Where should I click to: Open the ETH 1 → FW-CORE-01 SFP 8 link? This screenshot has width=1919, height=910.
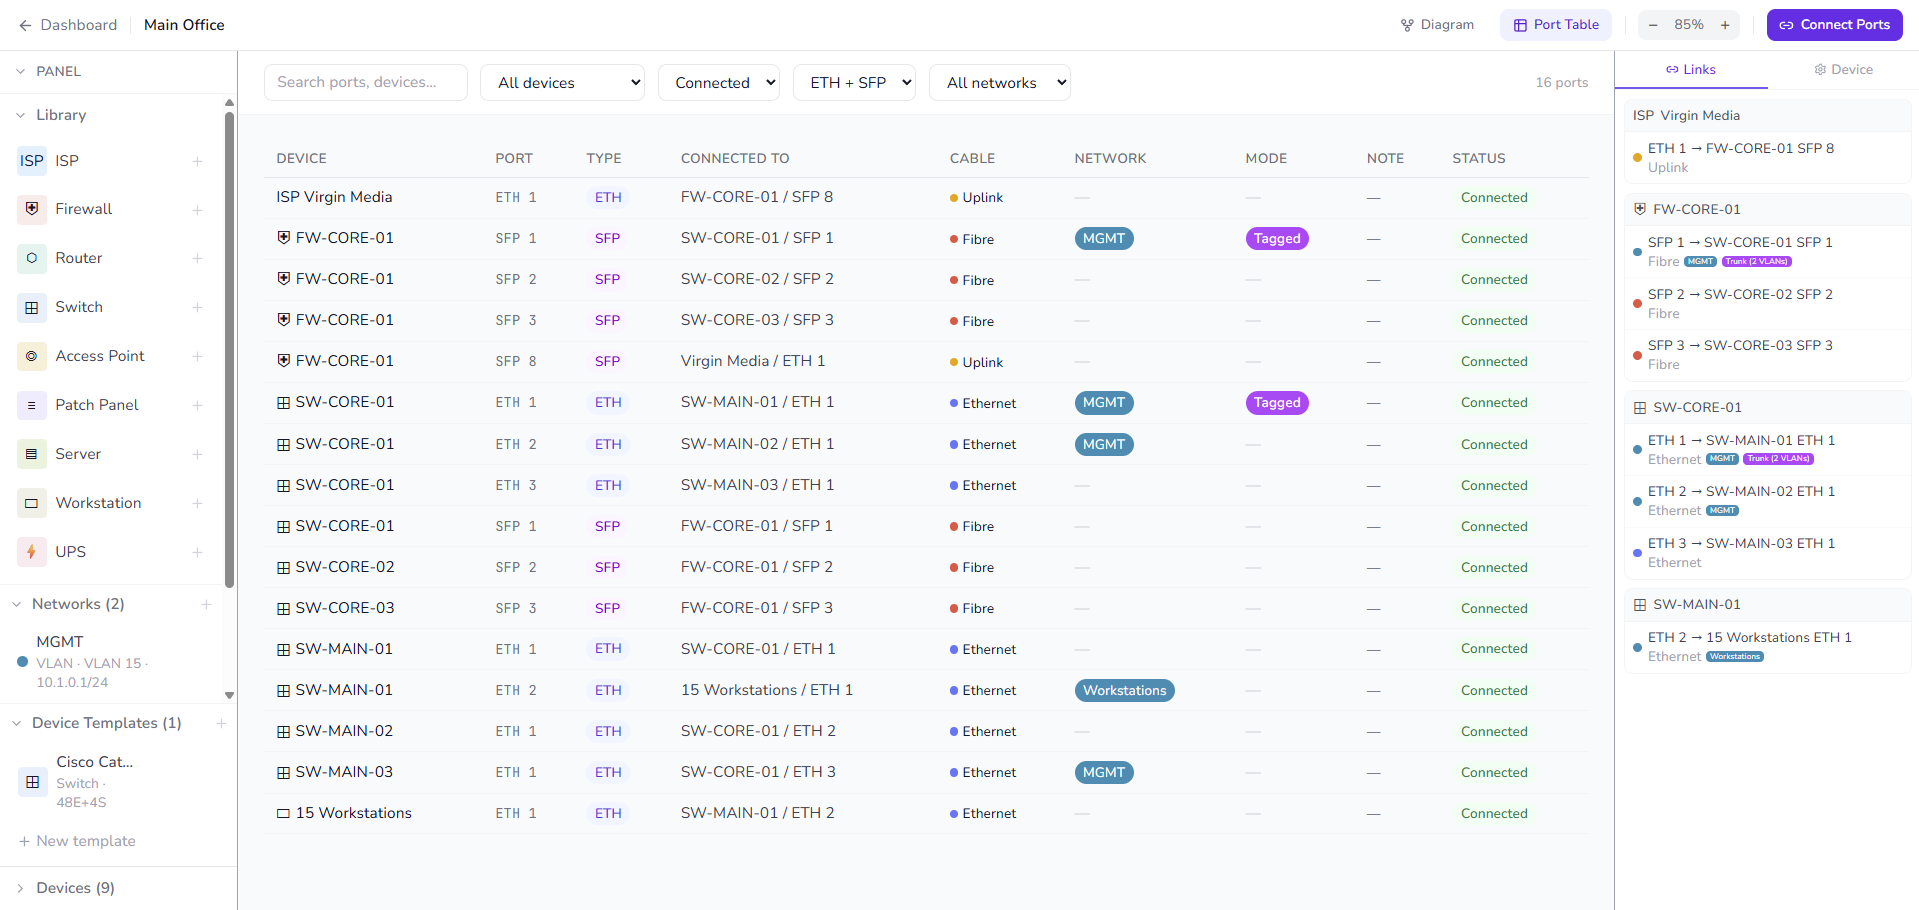[x=1768, y=158]
